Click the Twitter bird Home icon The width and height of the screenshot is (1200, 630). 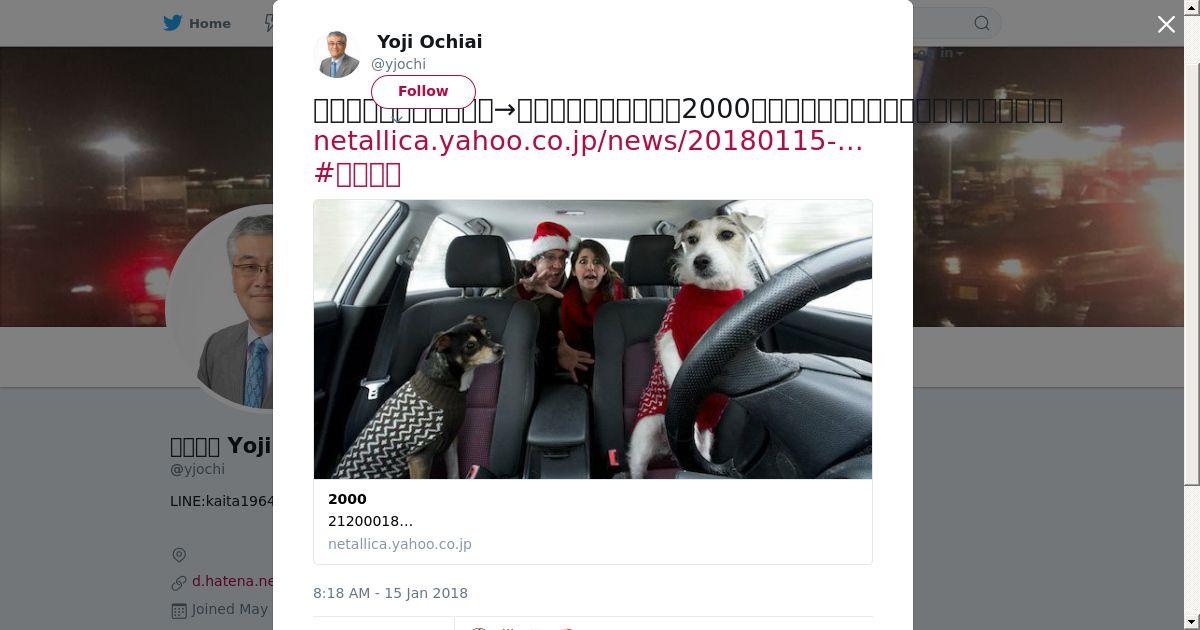(x=174, y=23)
